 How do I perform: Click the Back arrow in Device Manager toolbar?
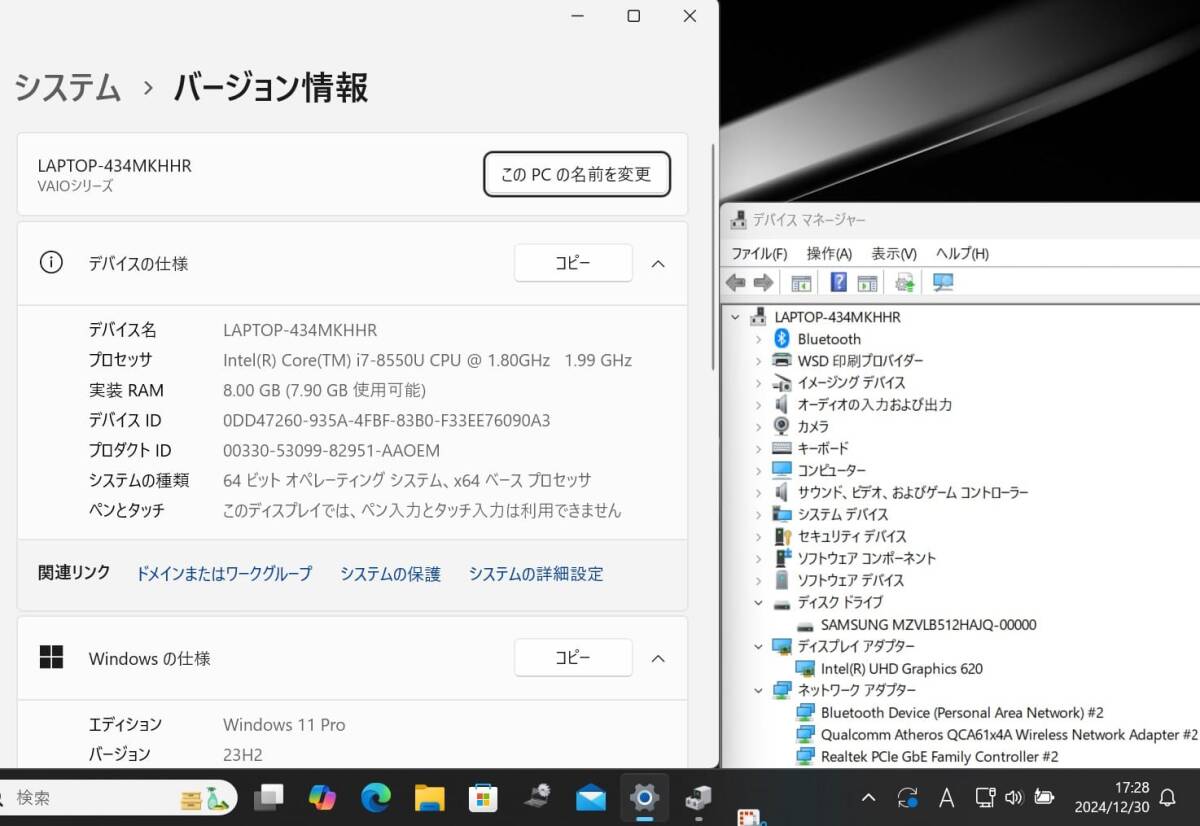tap(736, 283)
